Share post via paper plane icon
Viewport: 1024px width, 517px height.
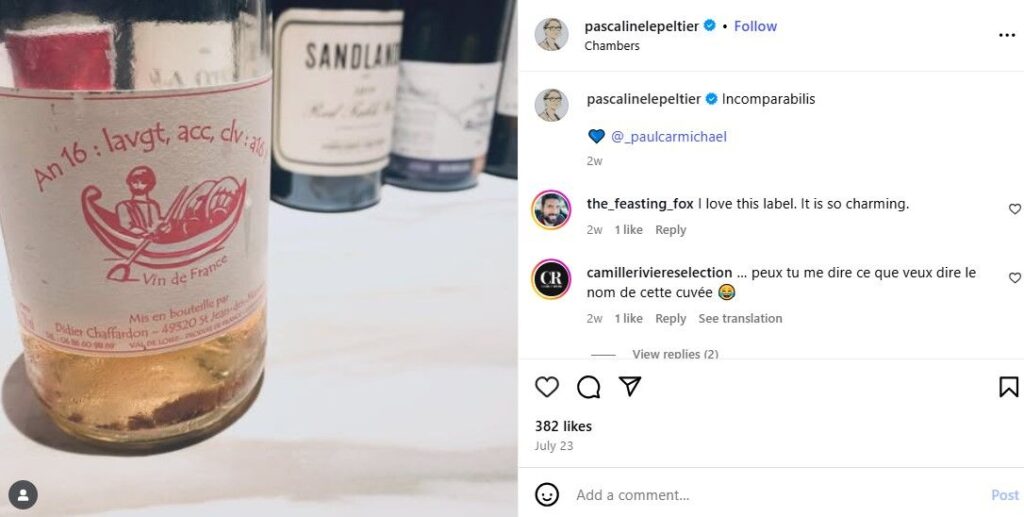click(630, 386)
